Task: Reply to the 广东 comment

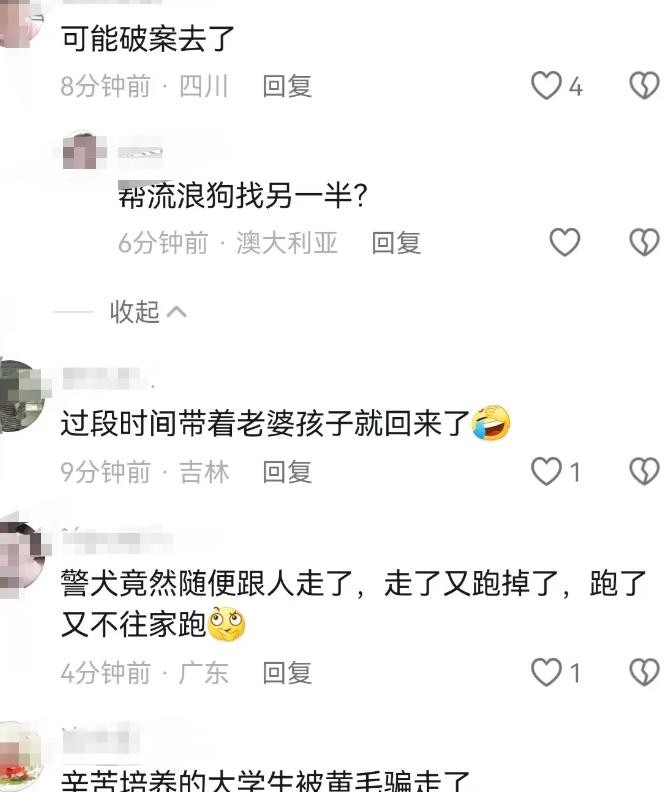Action: tap(287, 672)
